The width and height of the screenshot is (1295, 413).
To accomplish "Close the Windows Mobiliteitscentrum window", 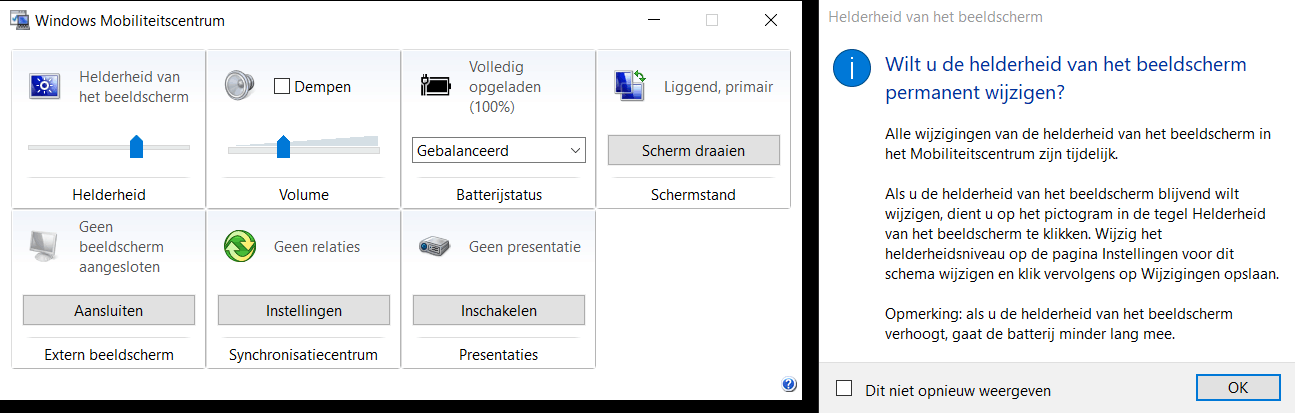I will [x=770, y=20].
